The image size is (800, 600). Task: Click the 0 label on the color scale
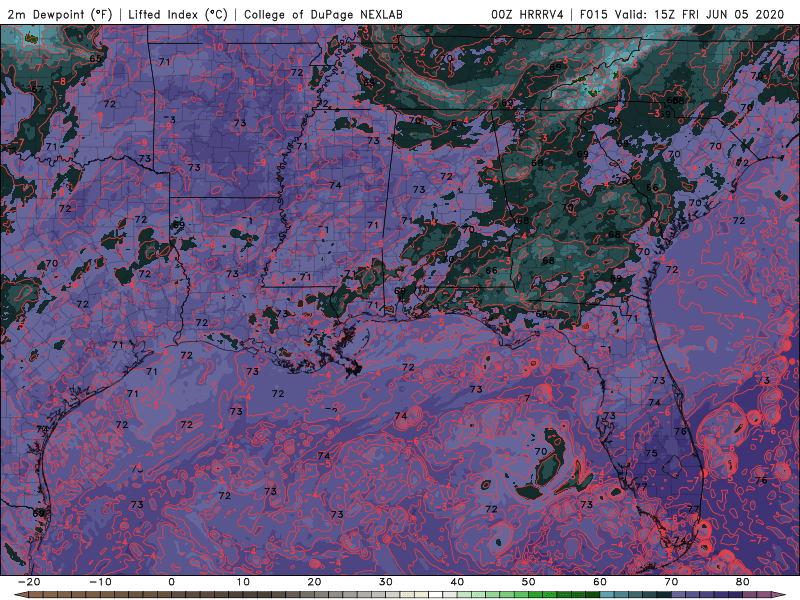tap(171, 582)
